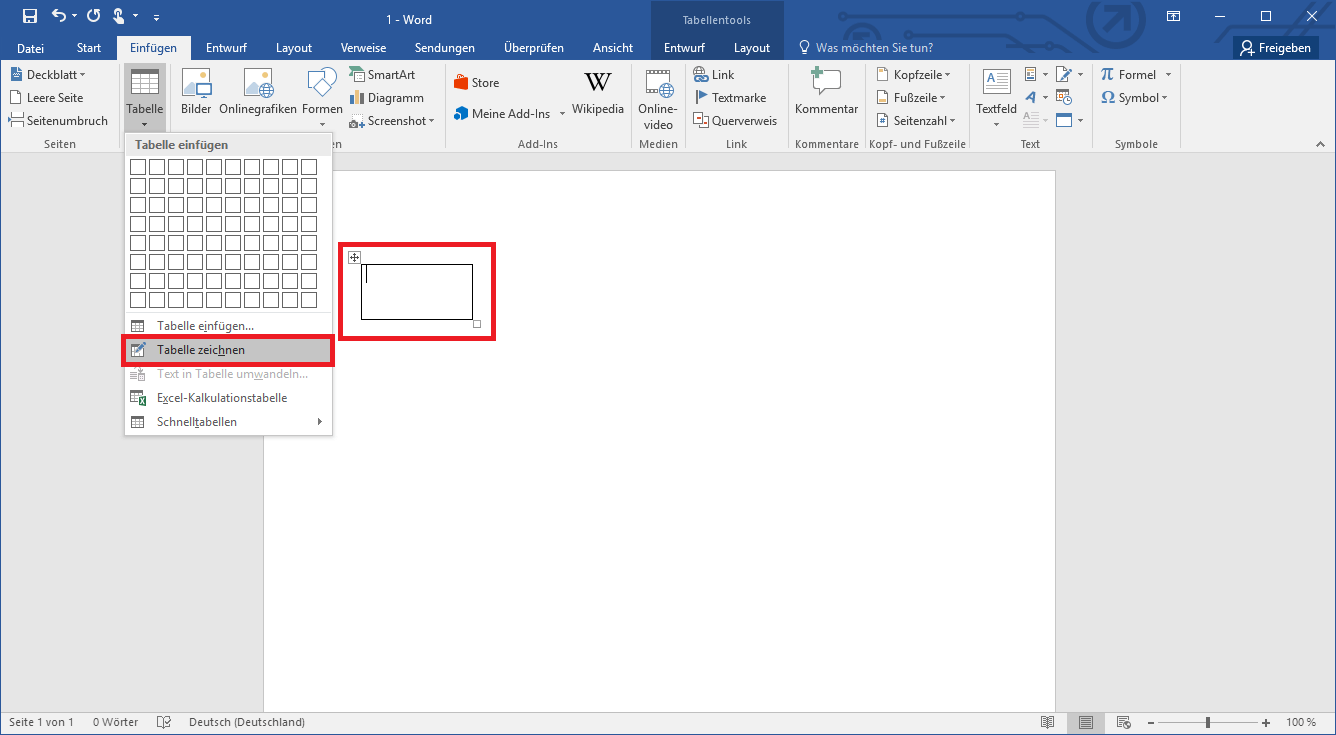This screenshot has height=735, width=1336.
Task: Click the Freigeben share button
Action: tap(1276, 48)
